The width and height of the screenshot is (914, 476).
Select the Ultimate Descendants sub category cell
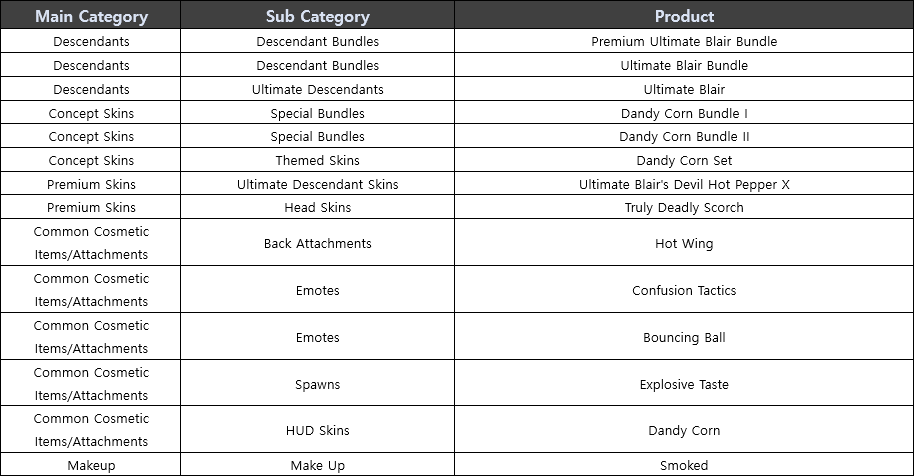(318, 89)
